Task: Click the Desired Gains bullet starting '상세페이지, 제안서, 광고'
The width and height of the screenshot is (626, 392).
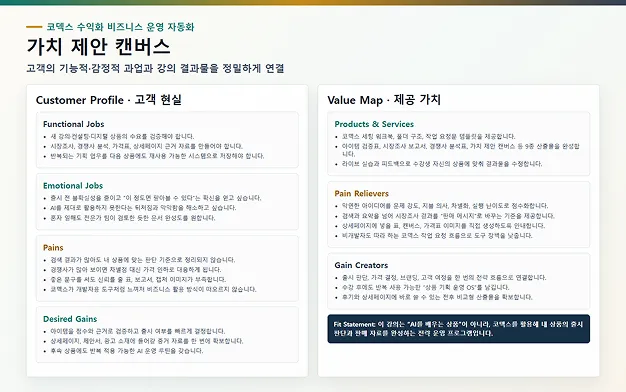Action: [147, 341]
